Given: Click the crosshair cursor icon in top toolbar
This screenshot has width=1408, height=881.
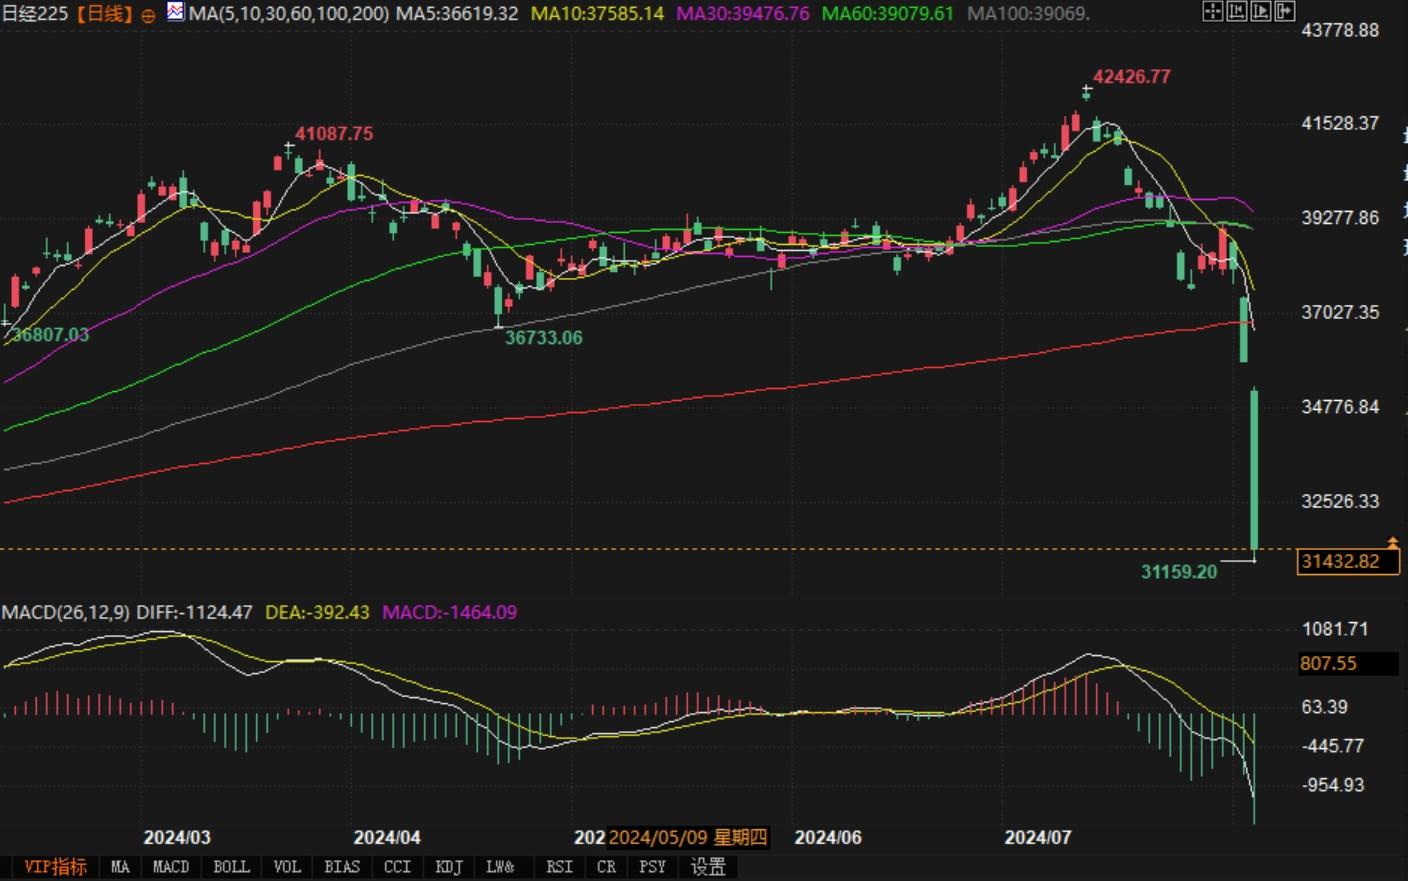Looking at the screenshot, I should pyautogui.click(x=1212, y=12).
